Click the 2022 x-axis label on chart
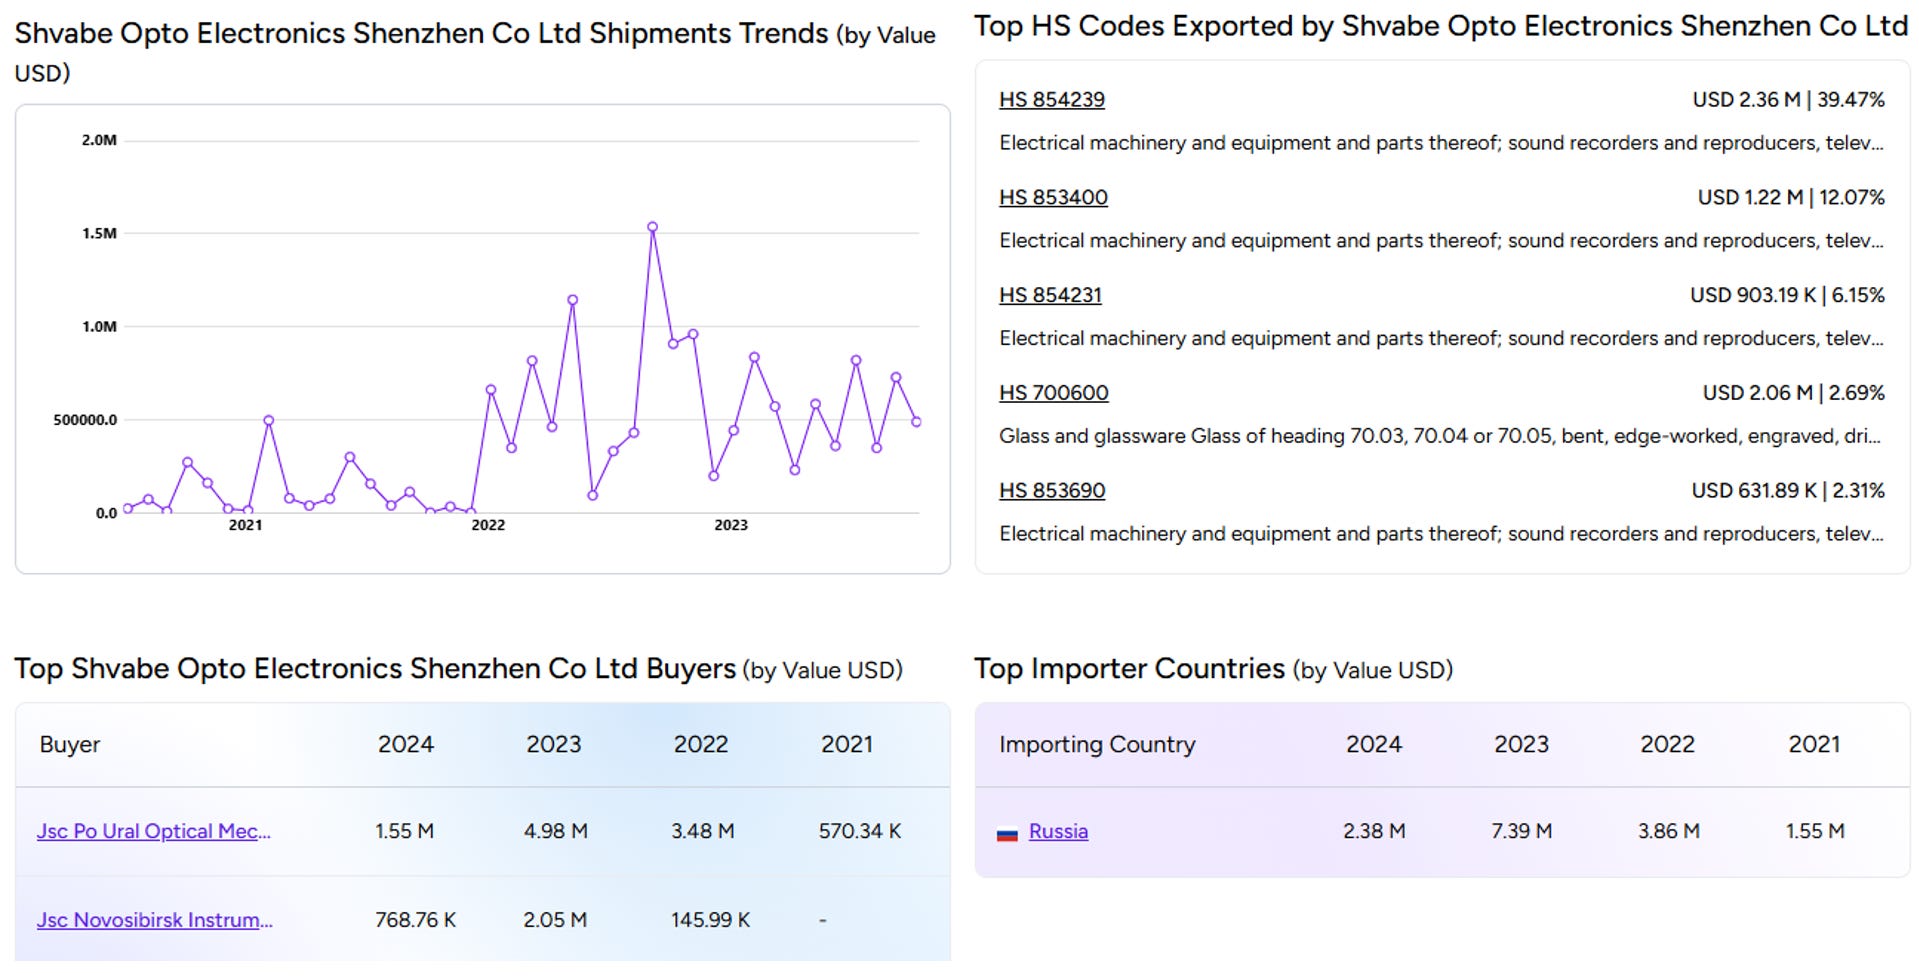The height and width of the screenshot is (977, 1919). pos(488,525)
